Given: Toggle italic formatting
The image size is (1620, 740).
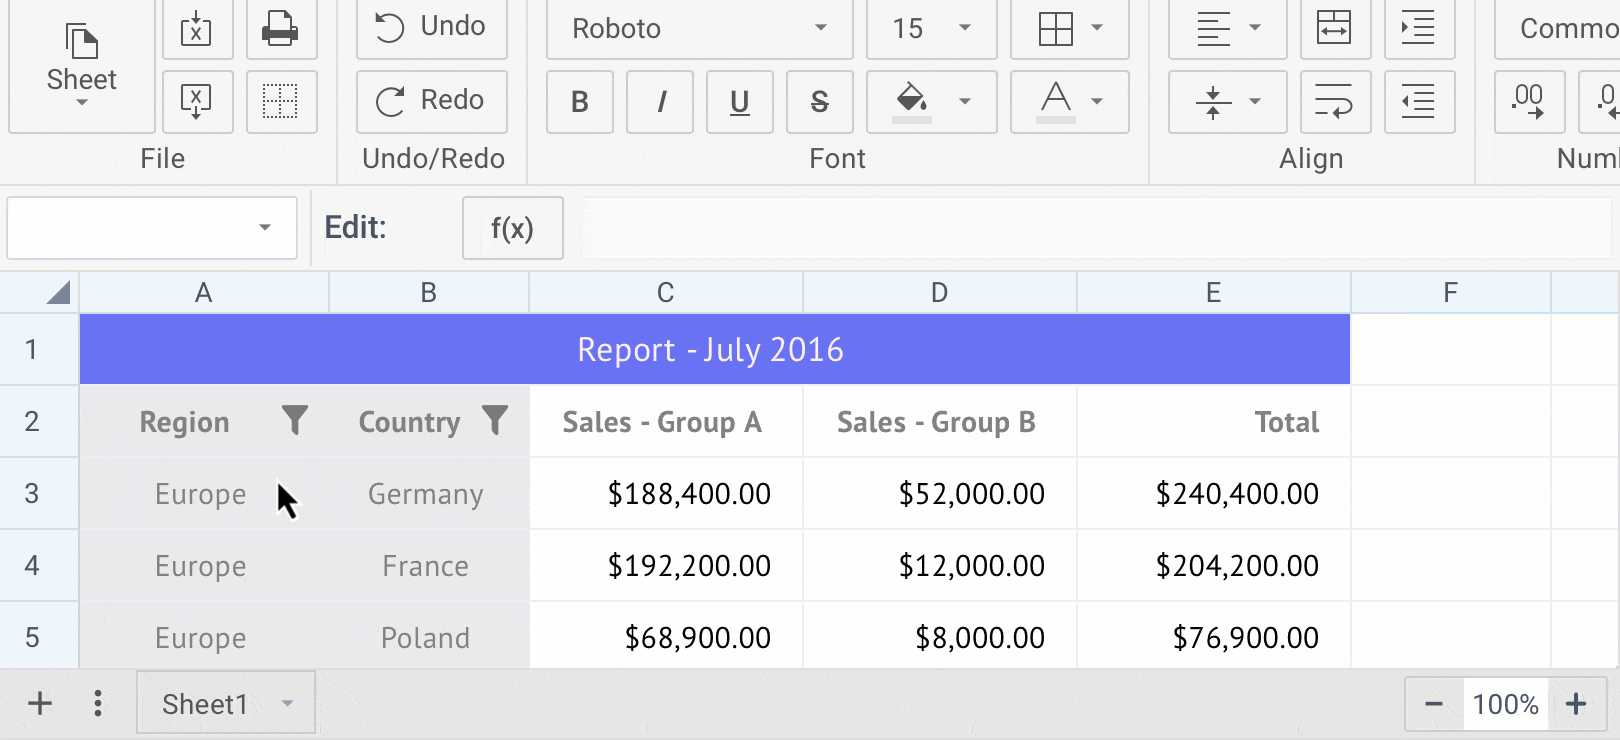Looking at the screenshot, I should pos(659,102).
